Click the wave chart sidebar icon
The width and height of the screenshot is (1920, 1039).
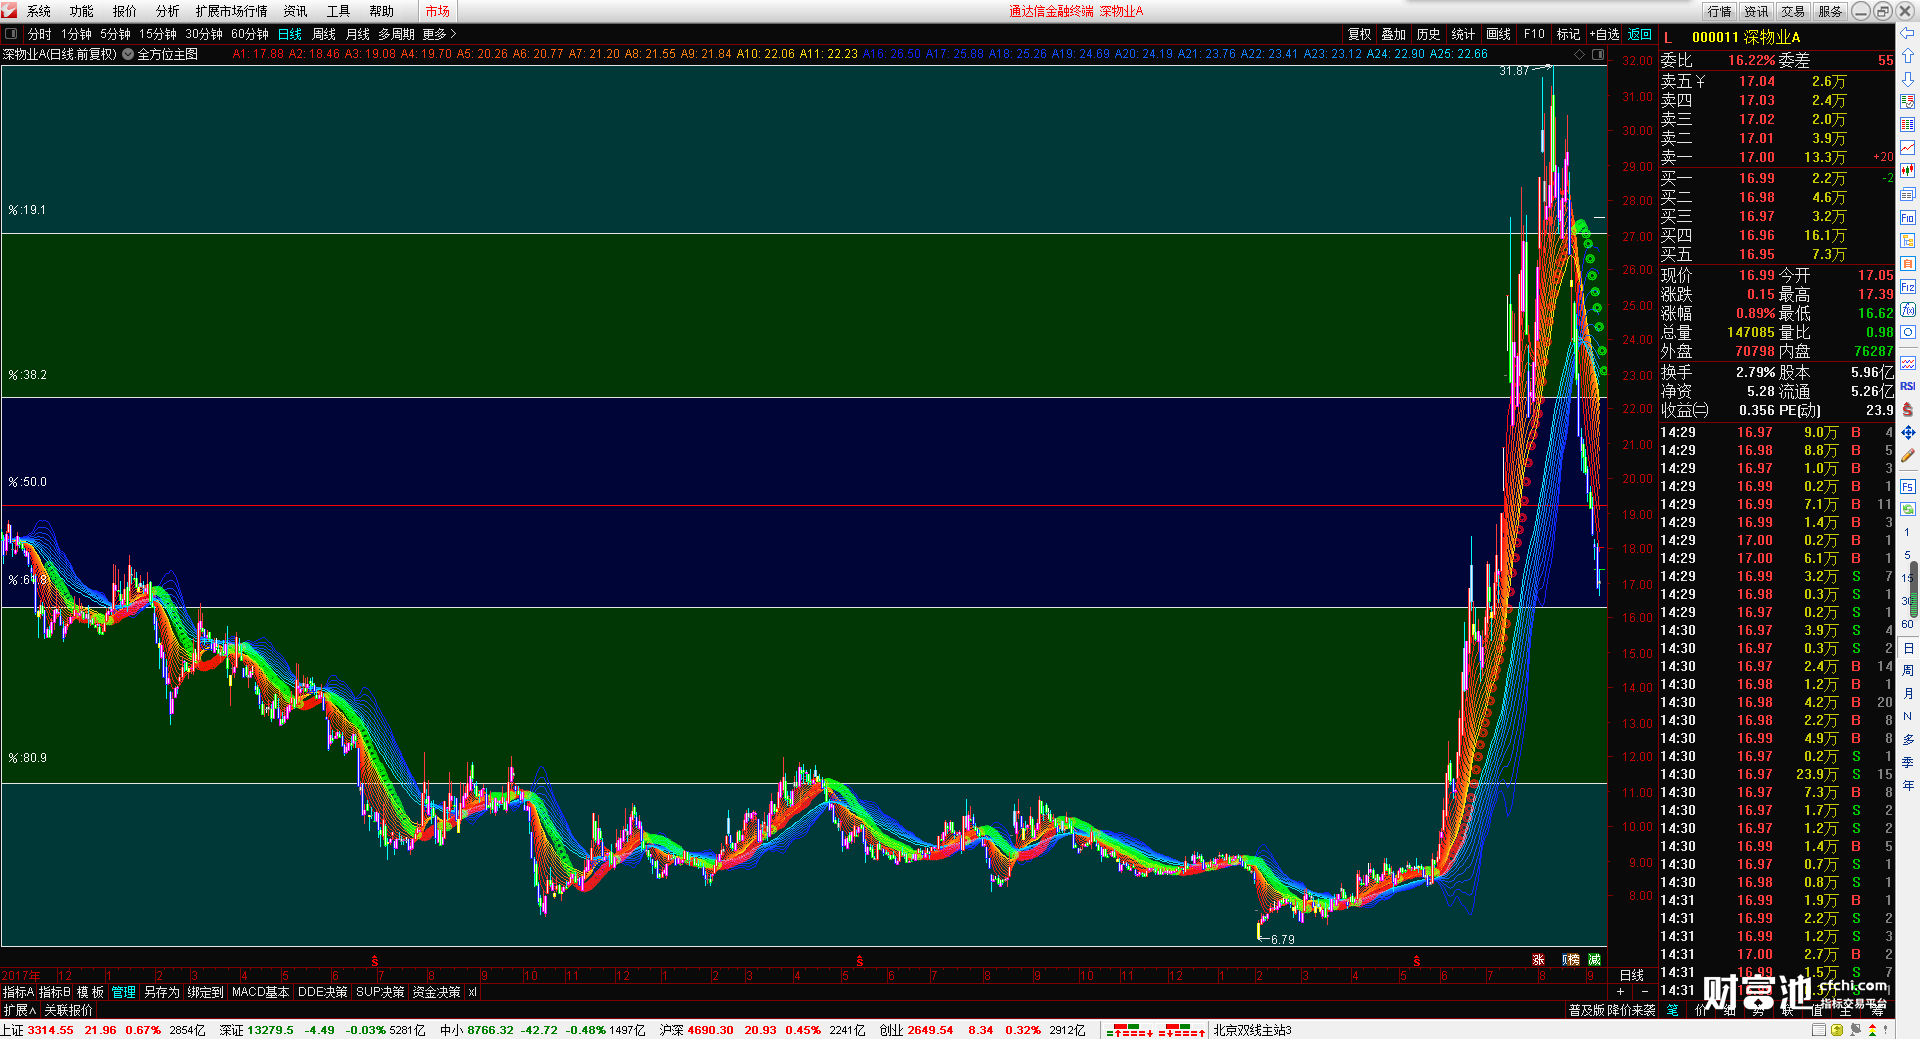(x=1907, y=363)
